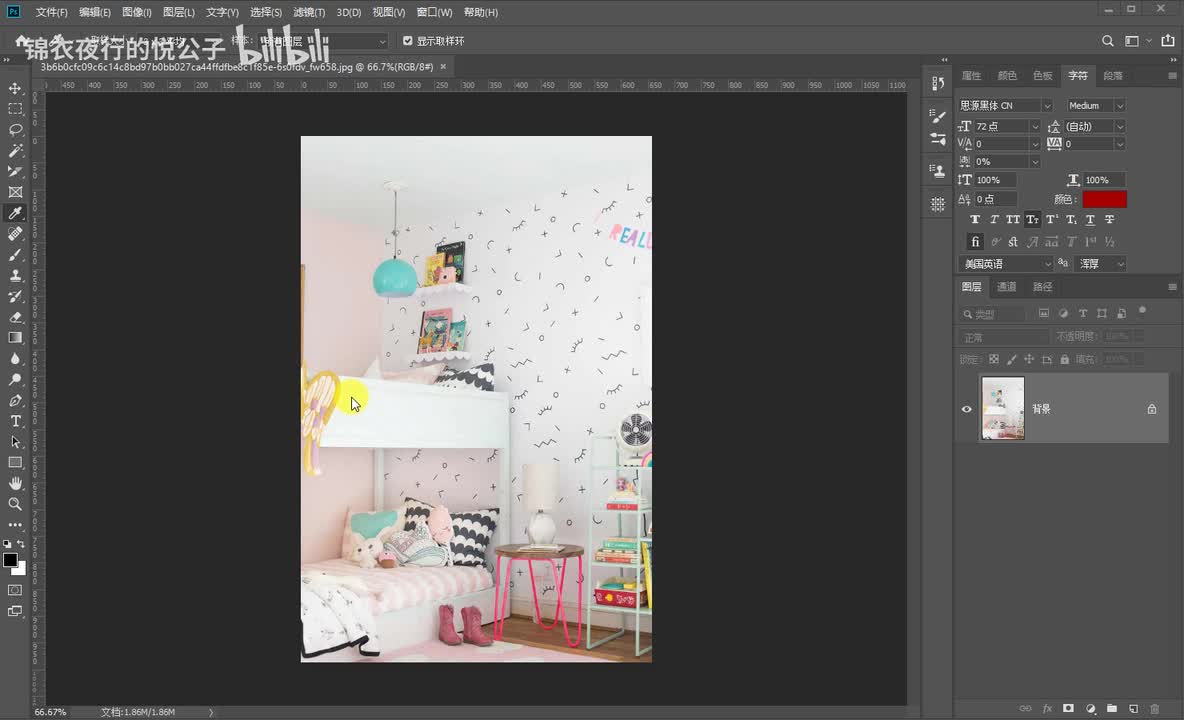Select the Hand tool
Screen dimensions: 1184x720
point(15,483)
